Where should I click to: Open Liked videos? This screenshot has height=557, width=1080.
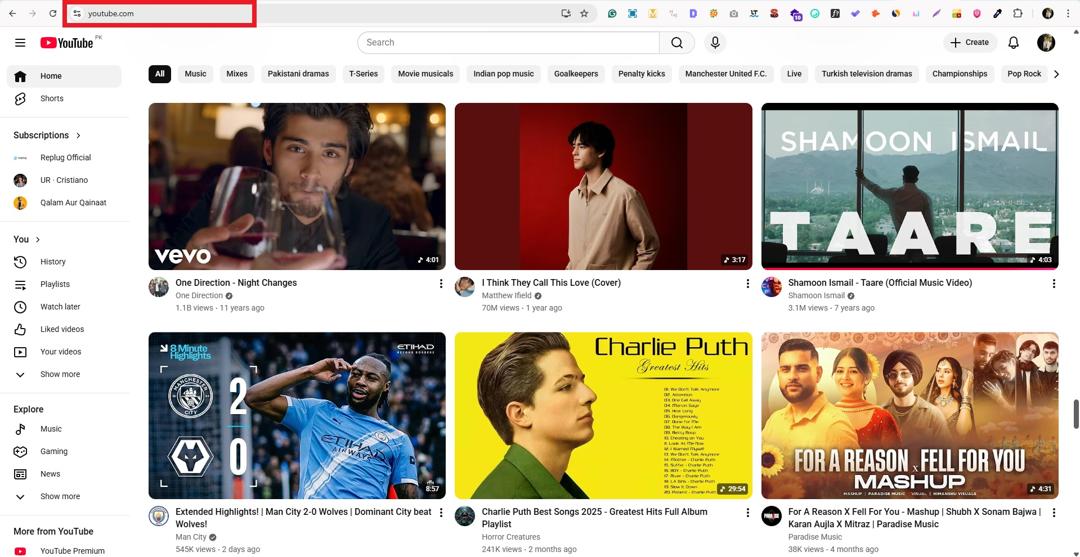[x=64, y=329]
